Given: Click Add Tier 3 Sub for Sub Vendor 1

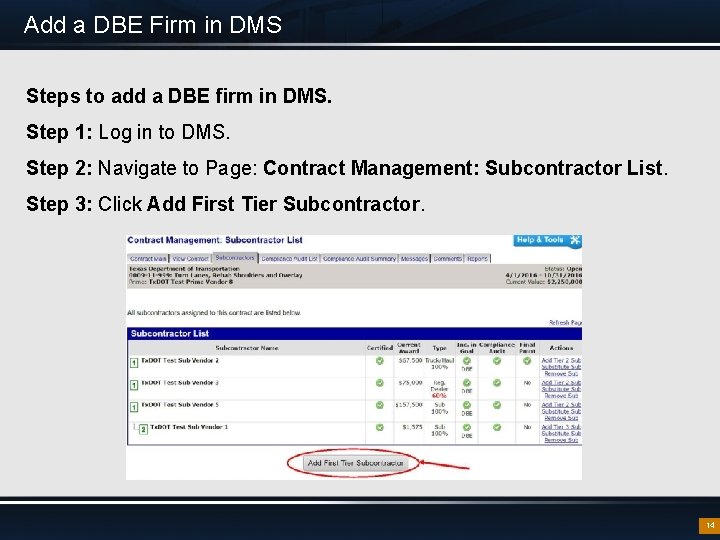Looking at the screenshot, I should coord(561,427).
